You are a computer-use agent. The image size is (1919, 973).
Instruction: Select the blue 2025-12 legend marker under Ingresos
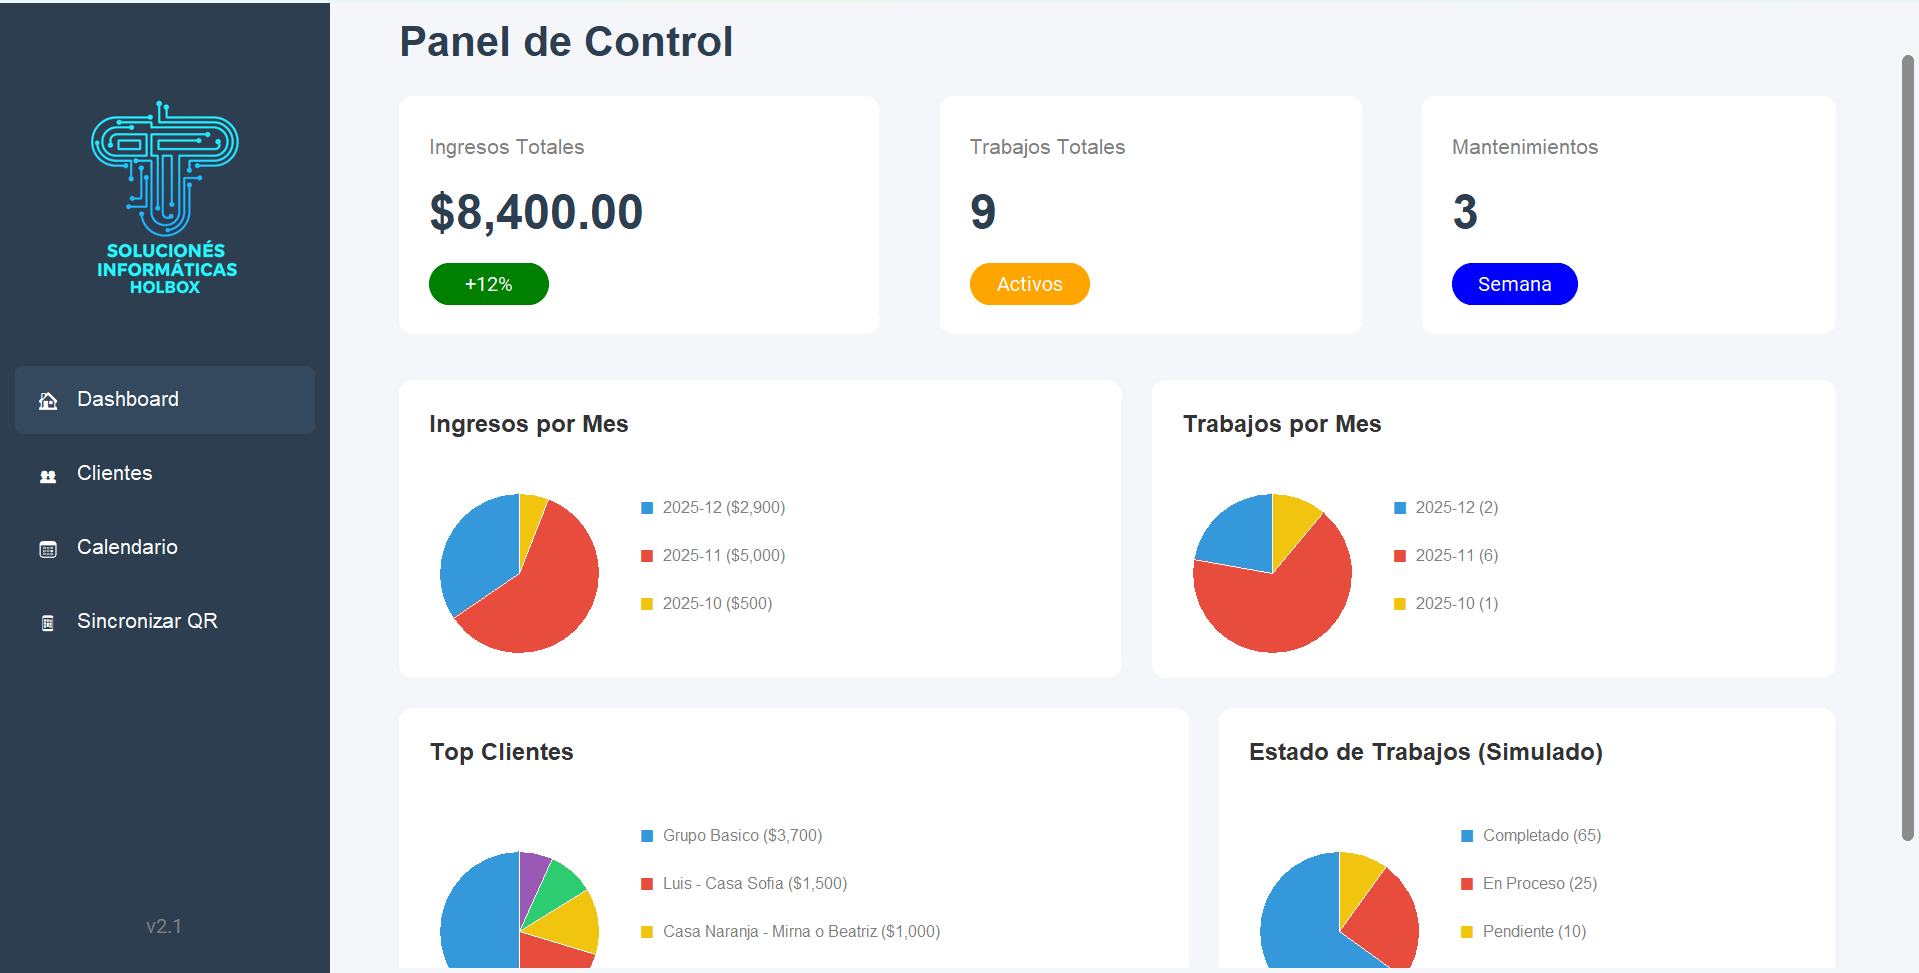click(646, 507)
